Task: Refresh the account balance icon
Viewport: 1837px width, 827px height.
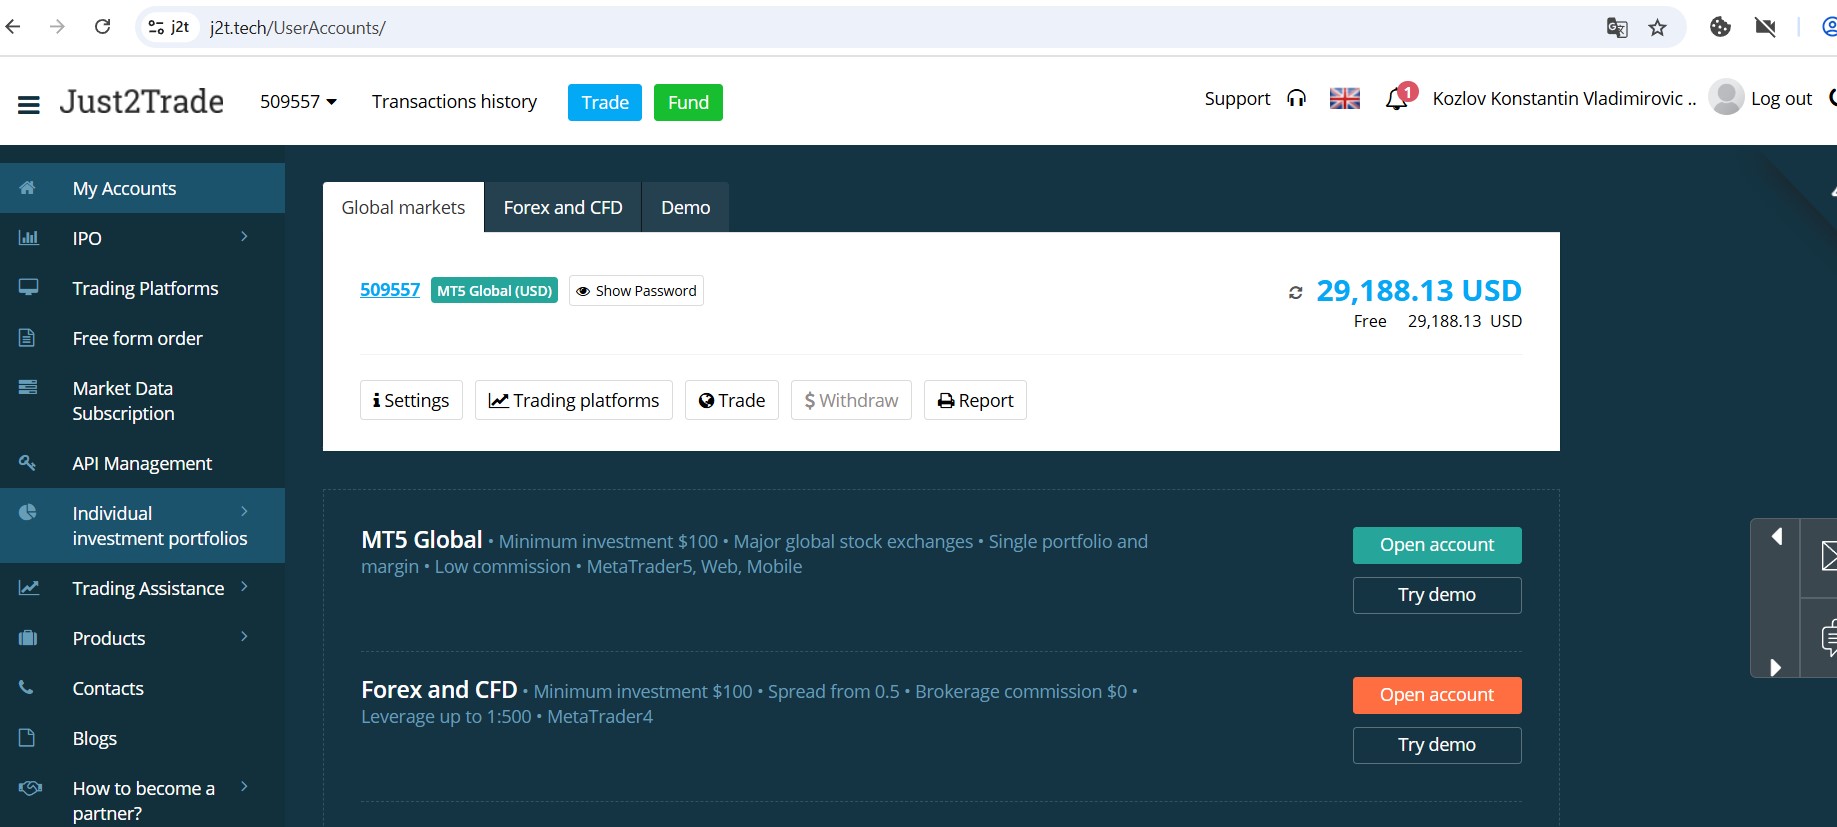Action: pyautogui.click(x=1295, y=293)
